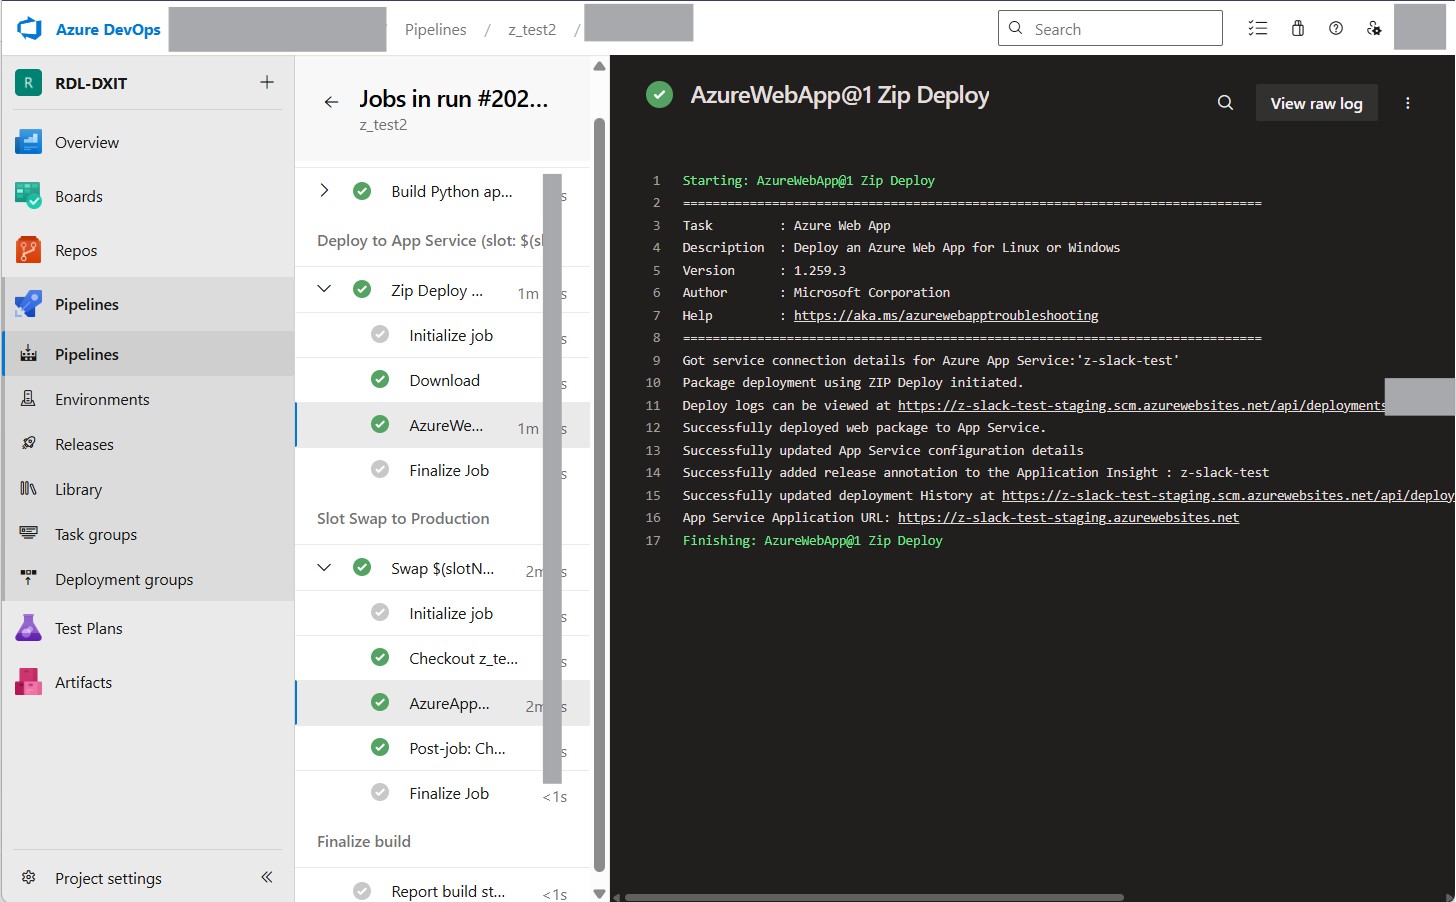Image resolution: width=1456 pixels, height=902 pixels.
Task: Click log line number 13
Action: click(653, 450)
